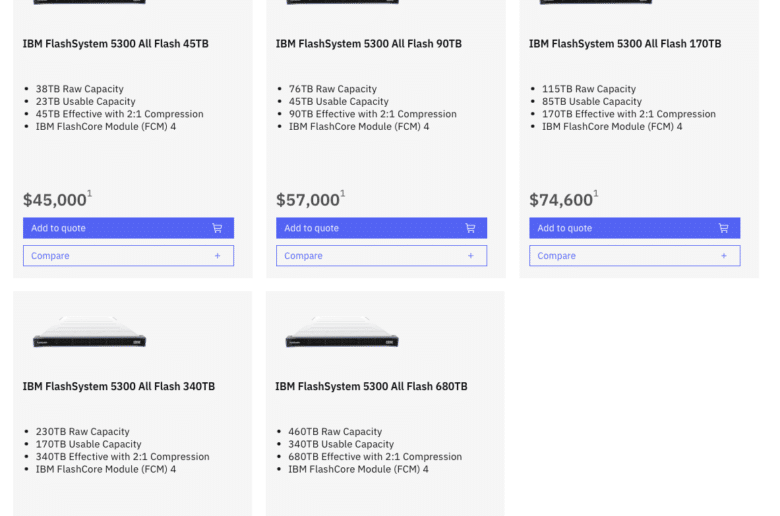Click cart icon on 45TB Add to quote
Viewport: 780px width, 516px height.
[217, 228]
